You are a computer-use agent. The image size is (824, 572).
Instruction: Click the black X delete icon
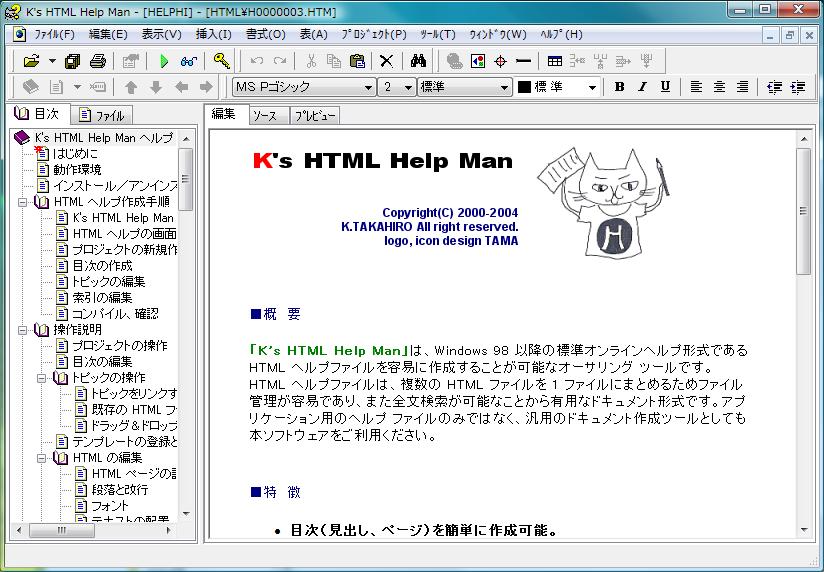[x=386, y=61]
